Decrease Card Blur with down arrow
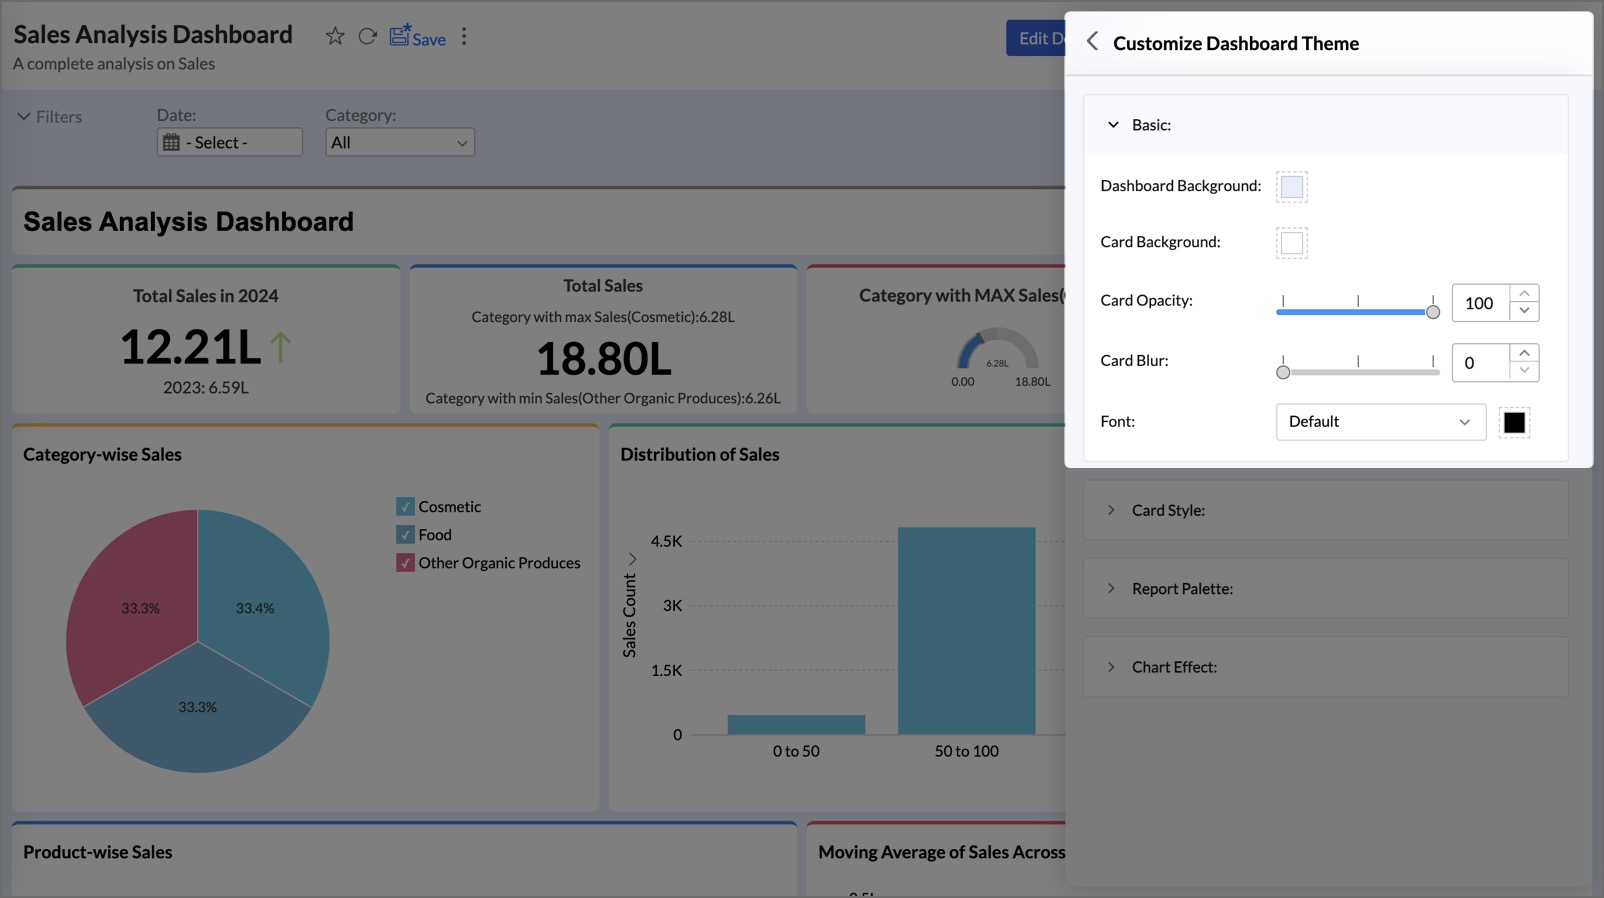The height and width of the screenshot is (898, 1604). 1524,371
